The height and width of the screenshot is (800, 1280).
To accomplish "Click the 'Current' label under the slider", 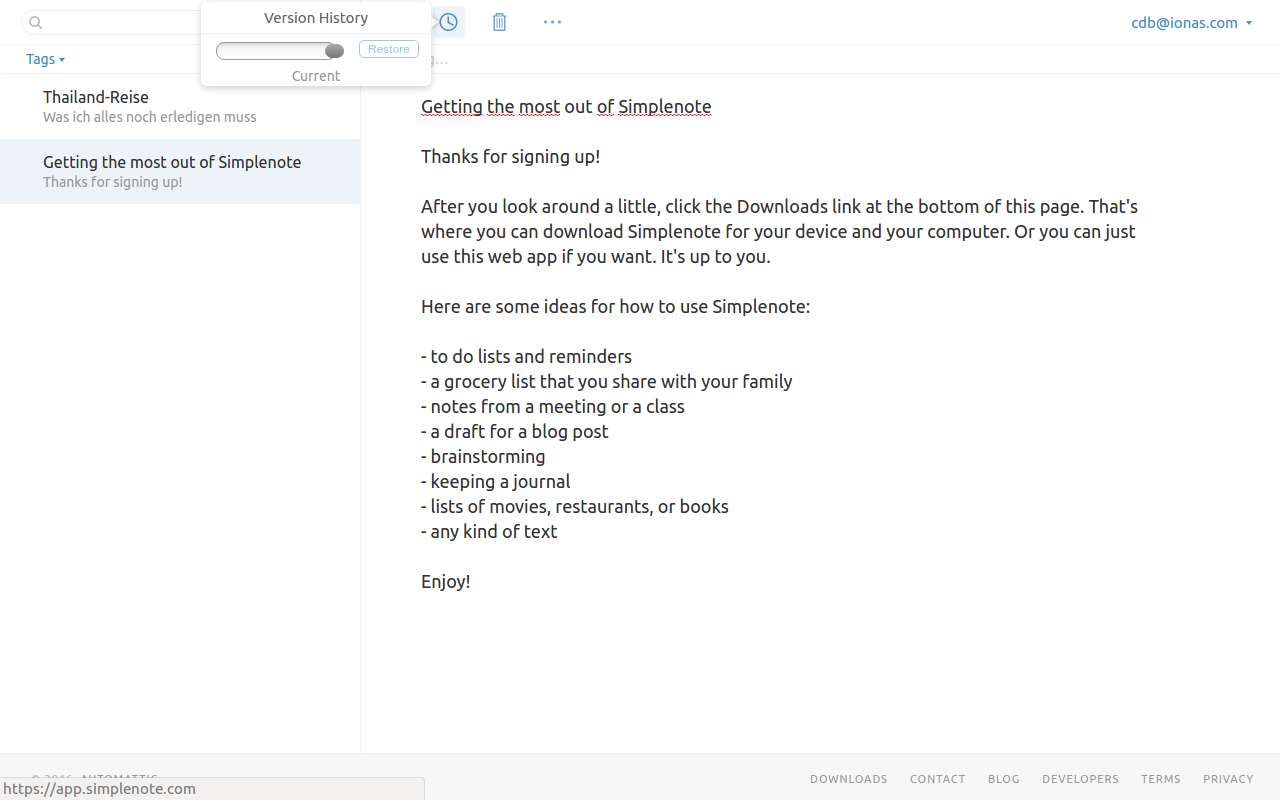I will pyautogui.click(x=316, y=76).
